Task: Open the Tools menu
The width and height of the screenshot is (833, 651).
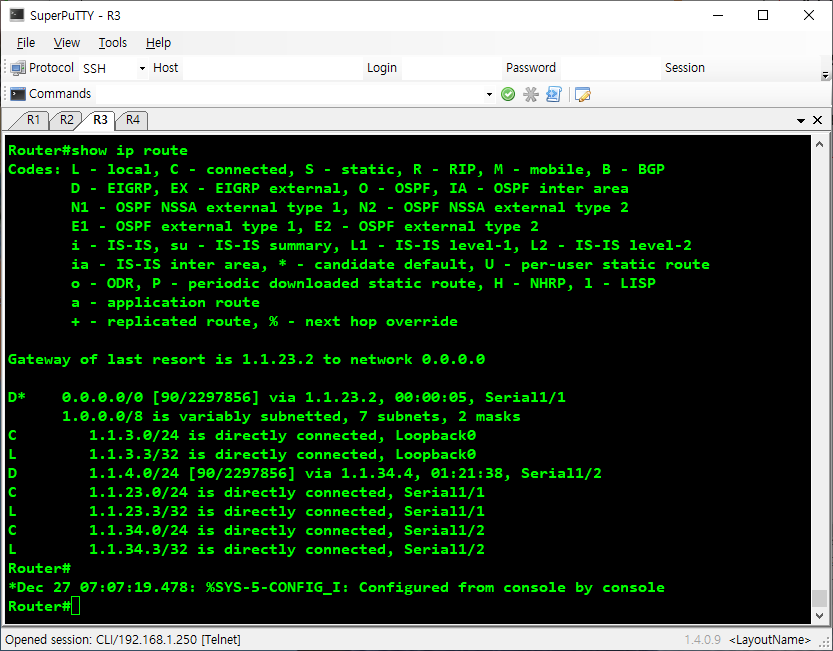Action: pos(113,43)
